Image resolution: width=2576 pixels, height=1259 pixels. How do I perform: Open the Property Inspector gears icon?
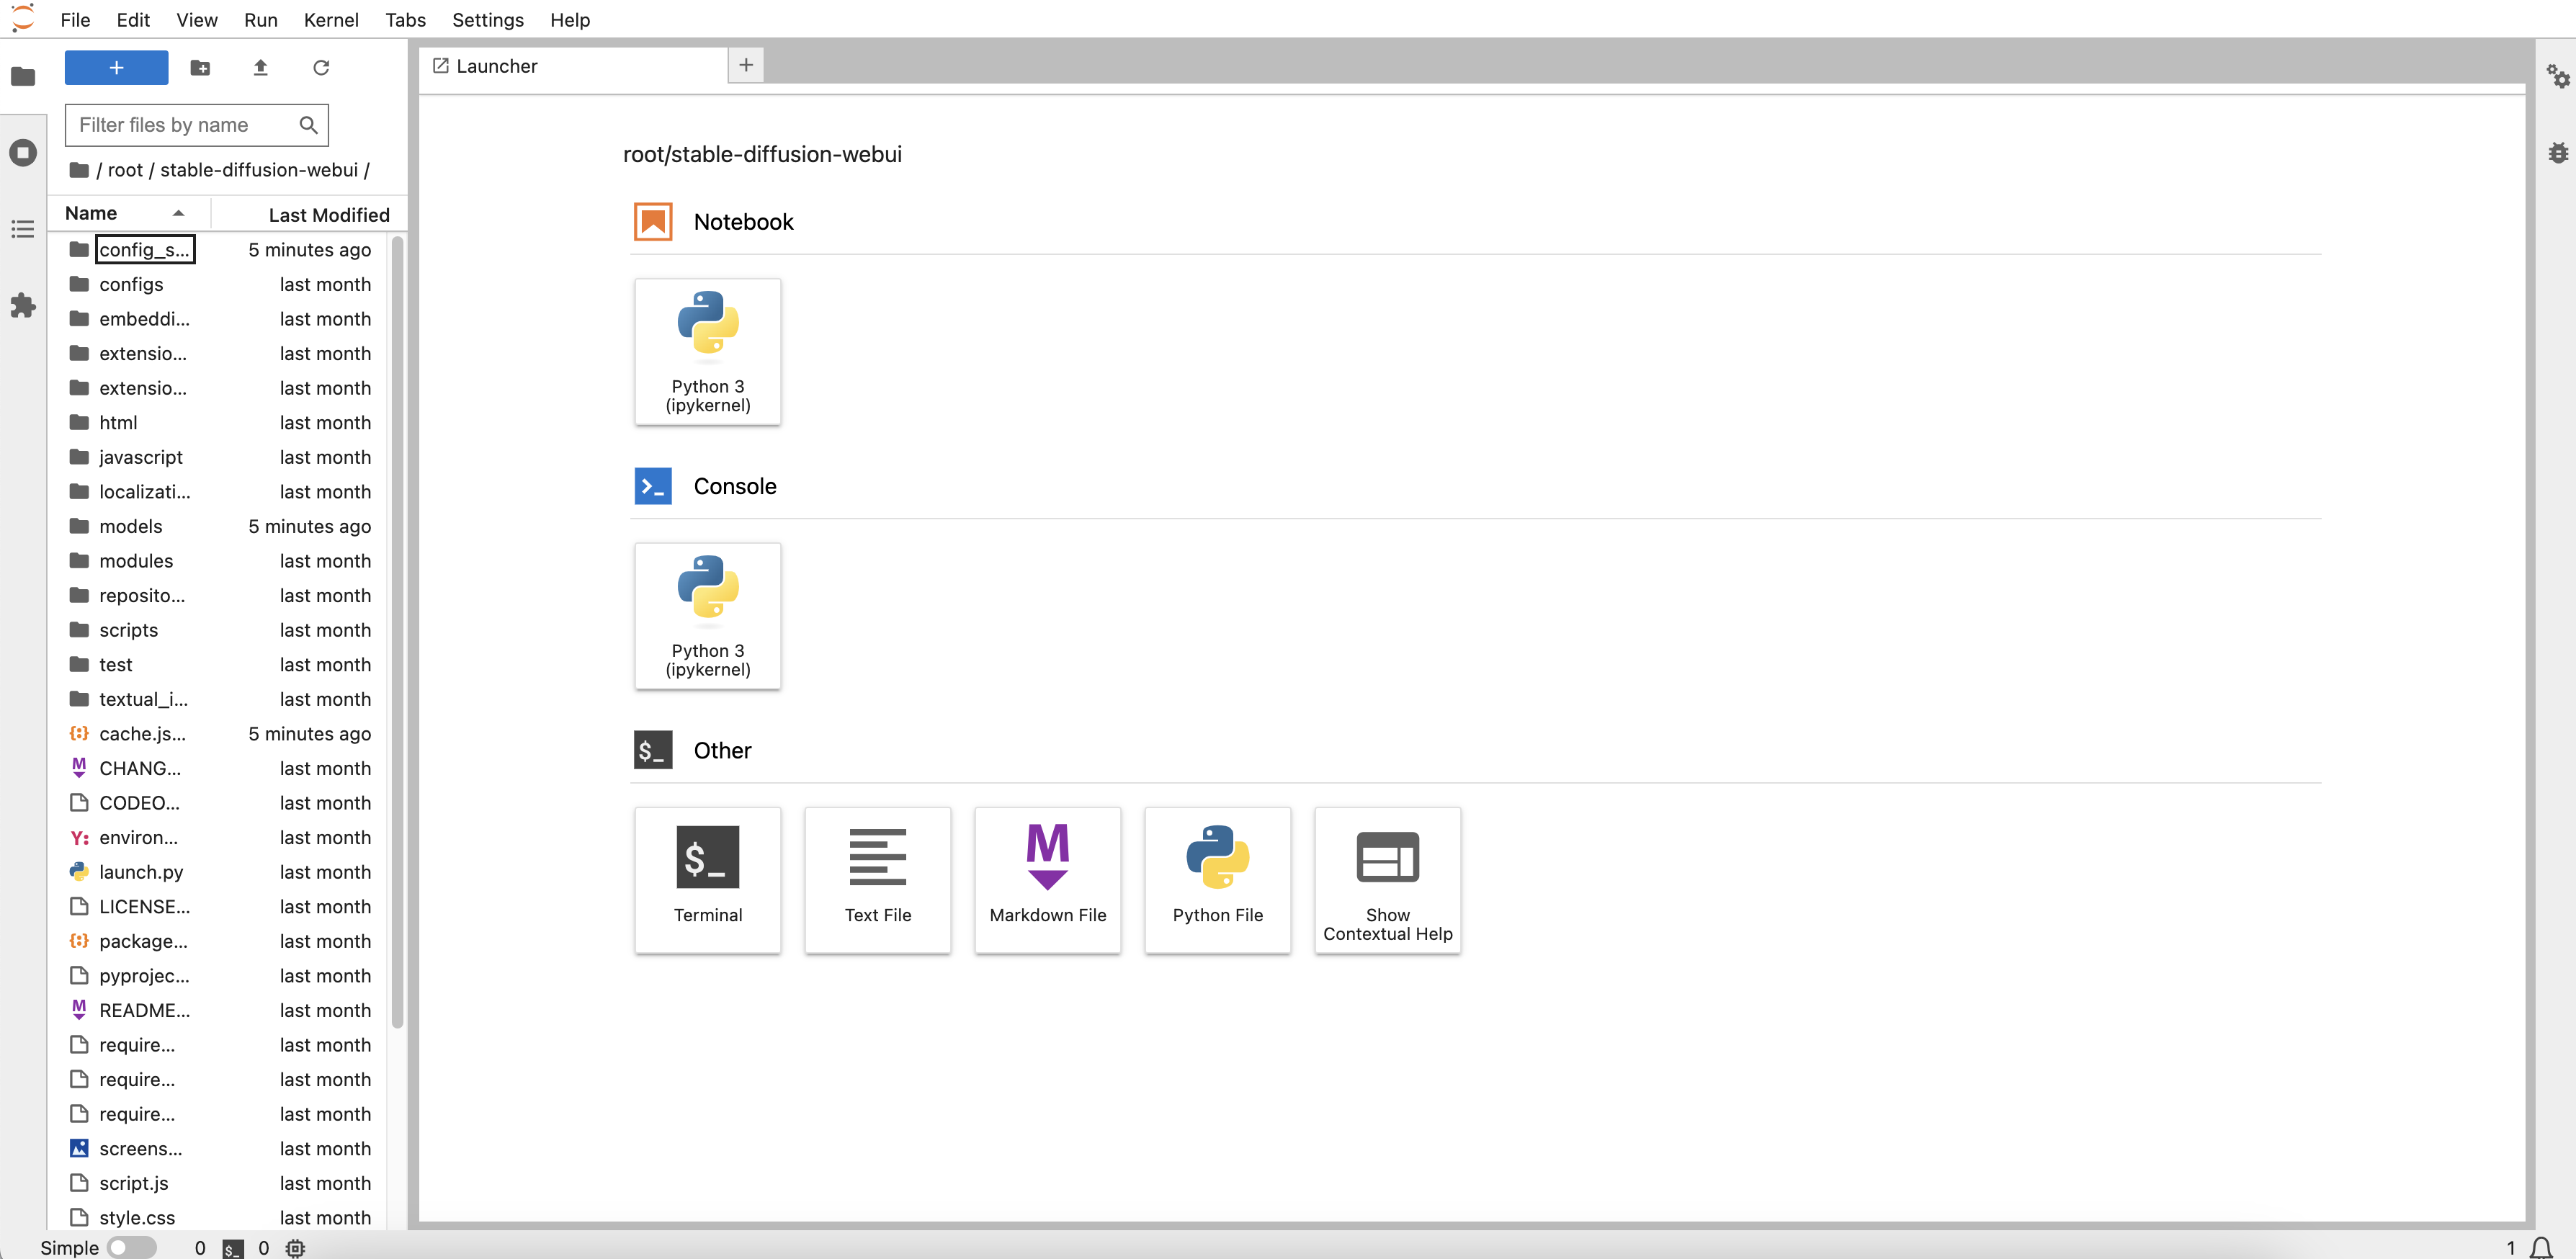2558,76
